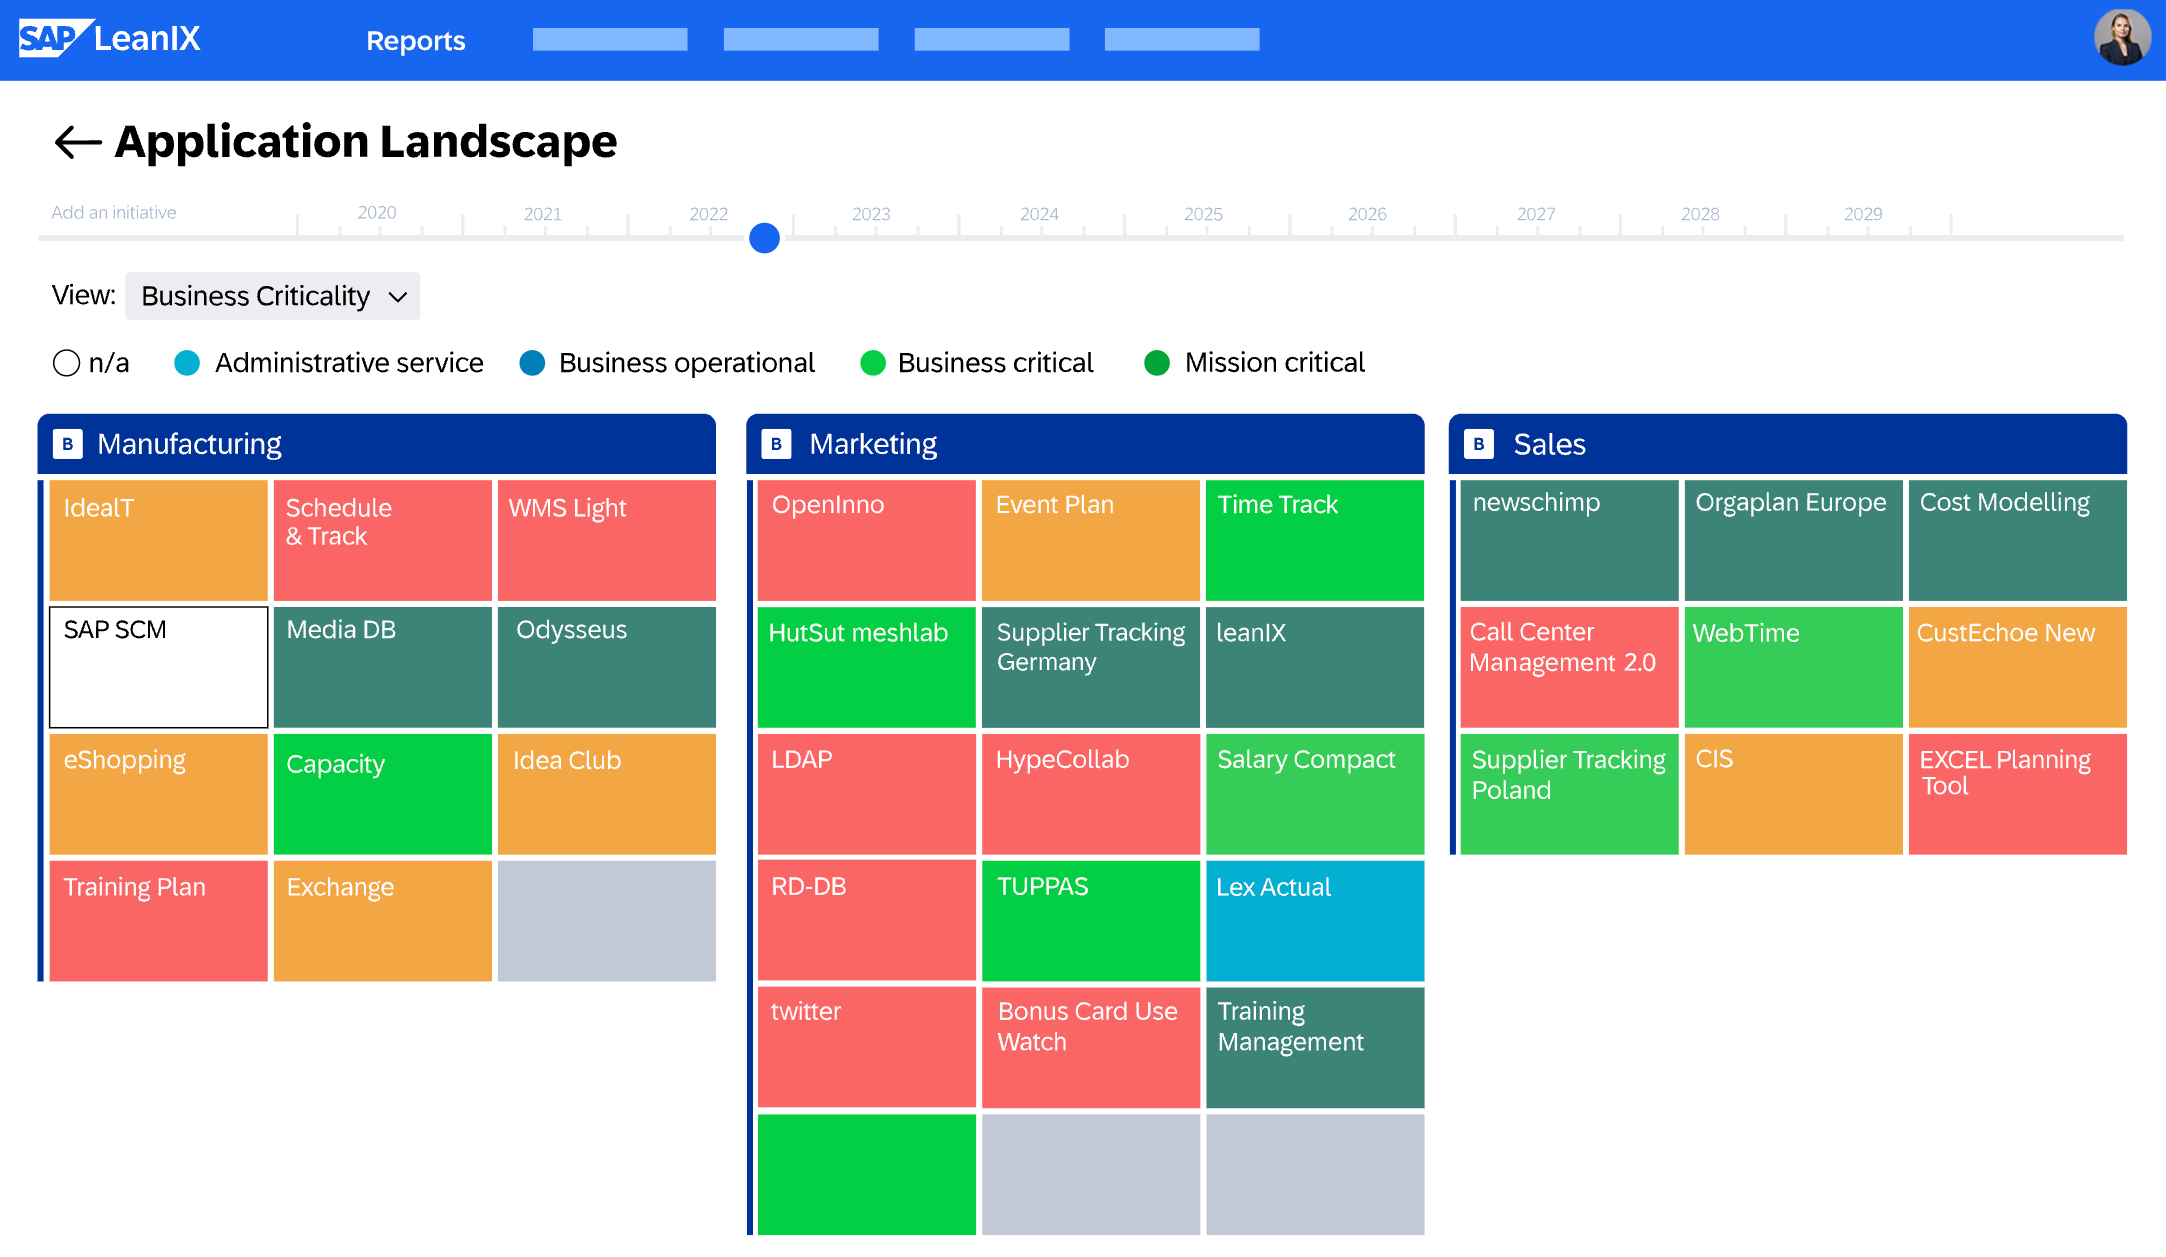Open the eShopping tile

click(158, 794)
